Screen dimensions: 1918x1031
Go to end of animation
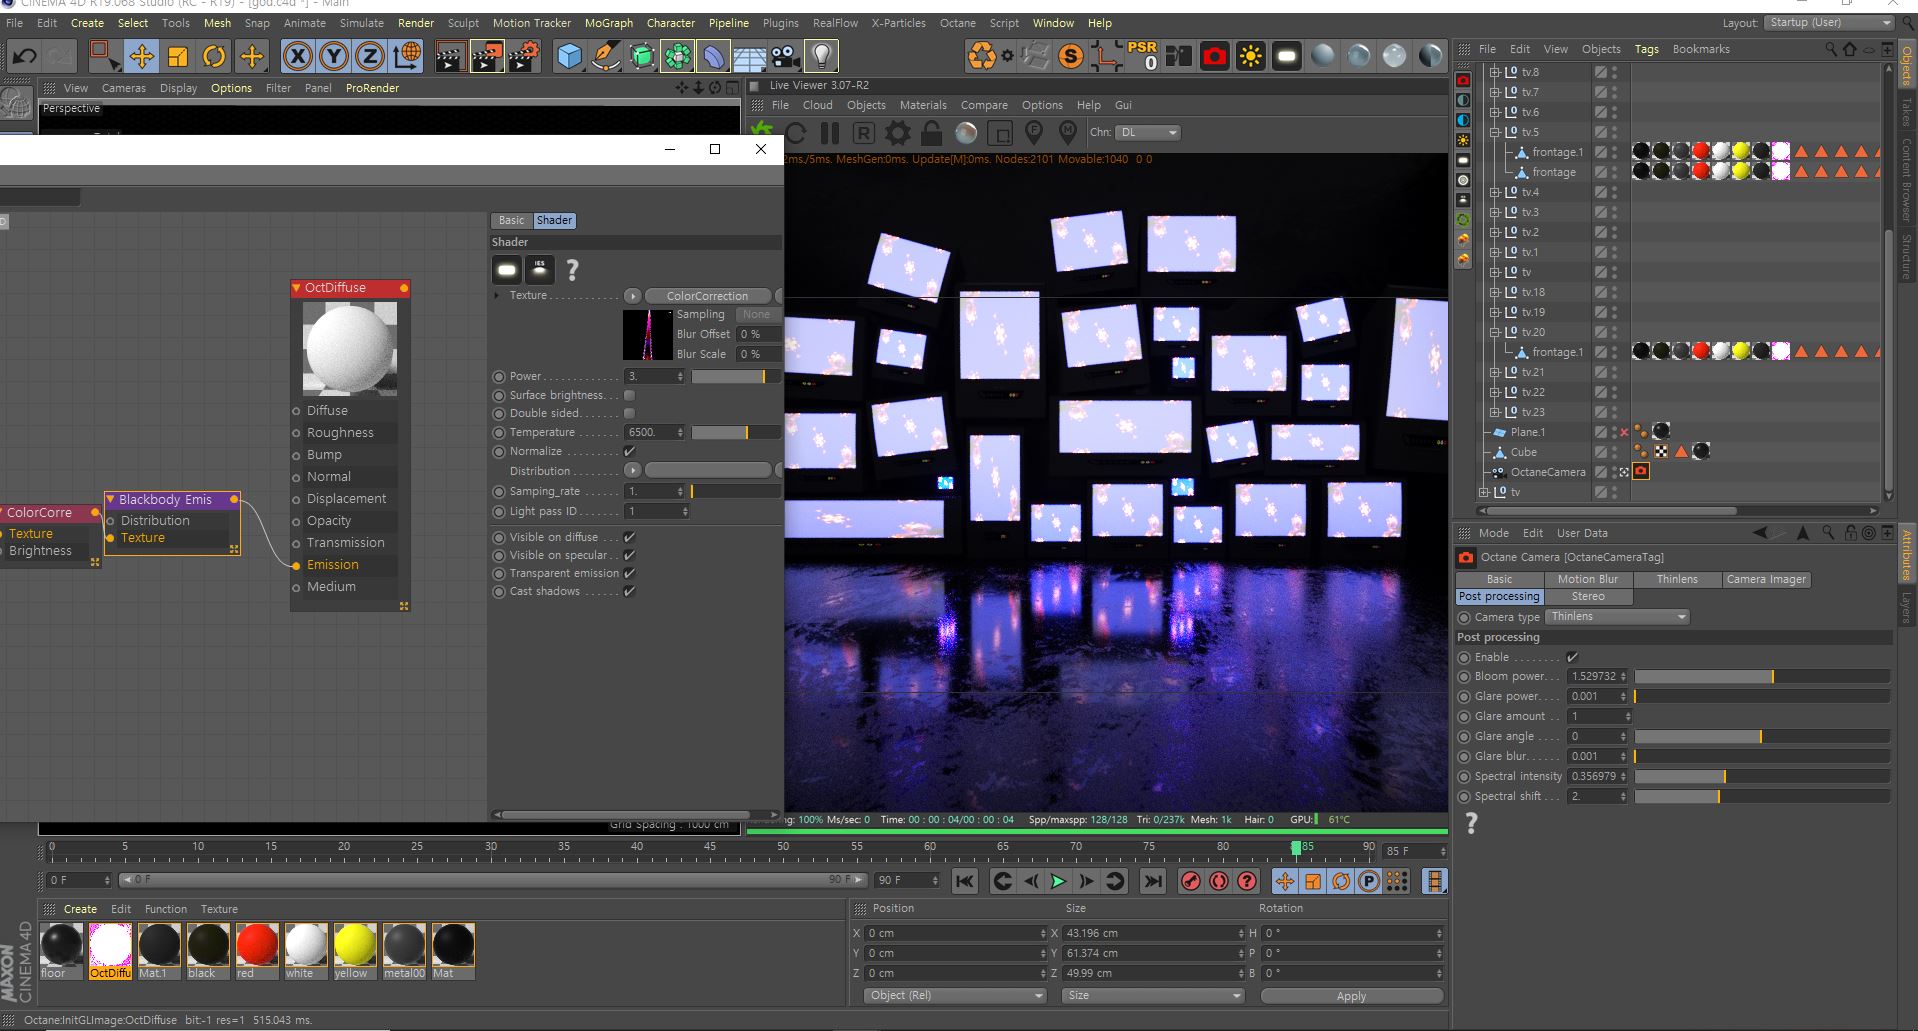(1153, 881)
